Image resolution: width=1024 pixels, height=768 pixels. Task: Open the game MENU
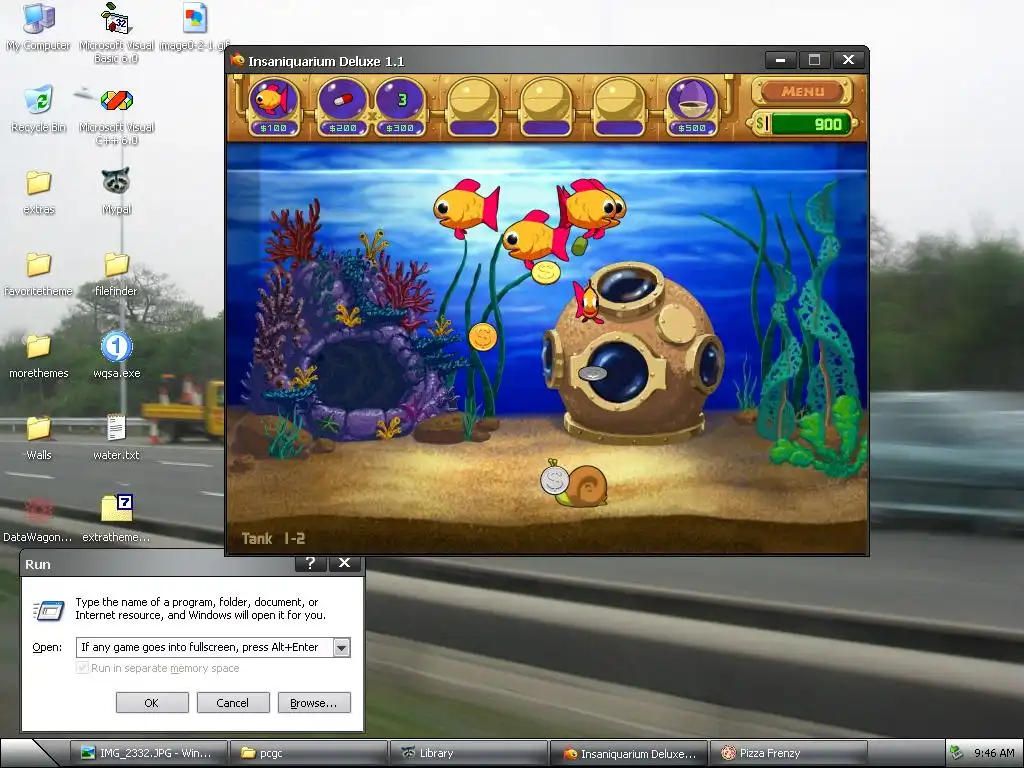pyautogui.click(x=803, y=91)
